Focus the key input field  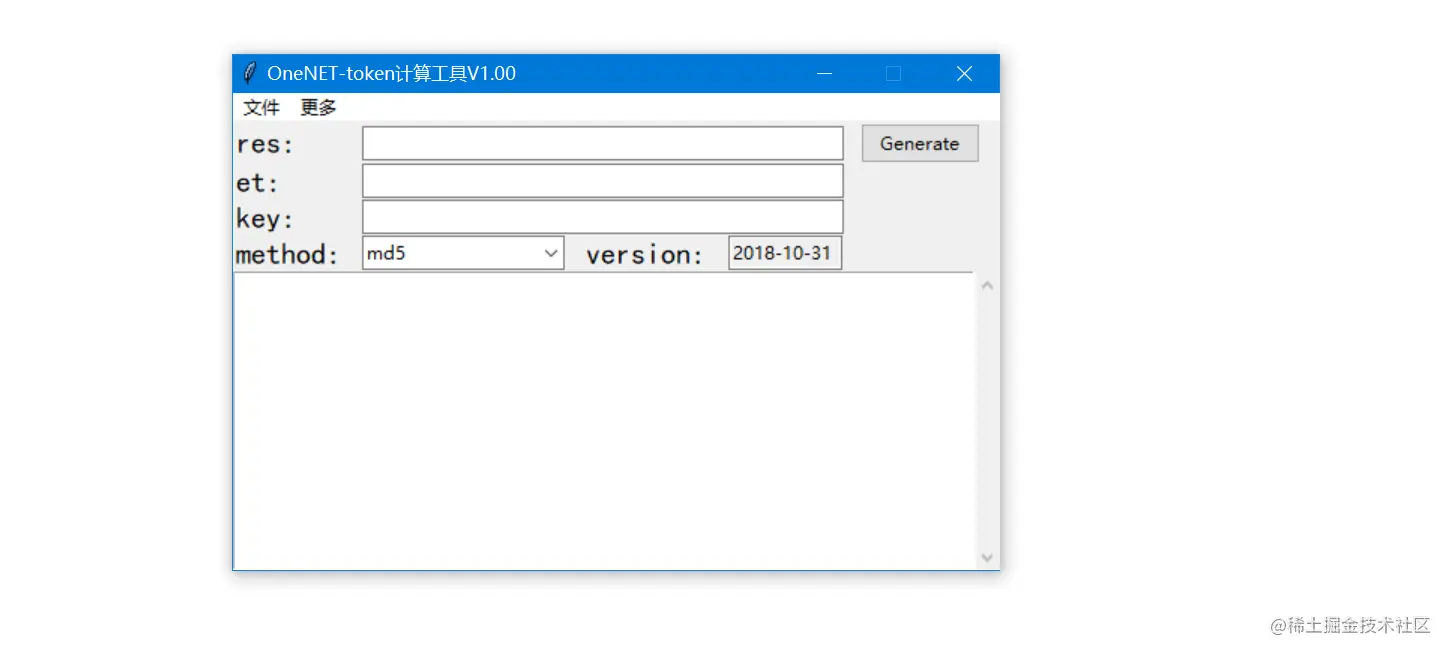(x=603, y=217)
